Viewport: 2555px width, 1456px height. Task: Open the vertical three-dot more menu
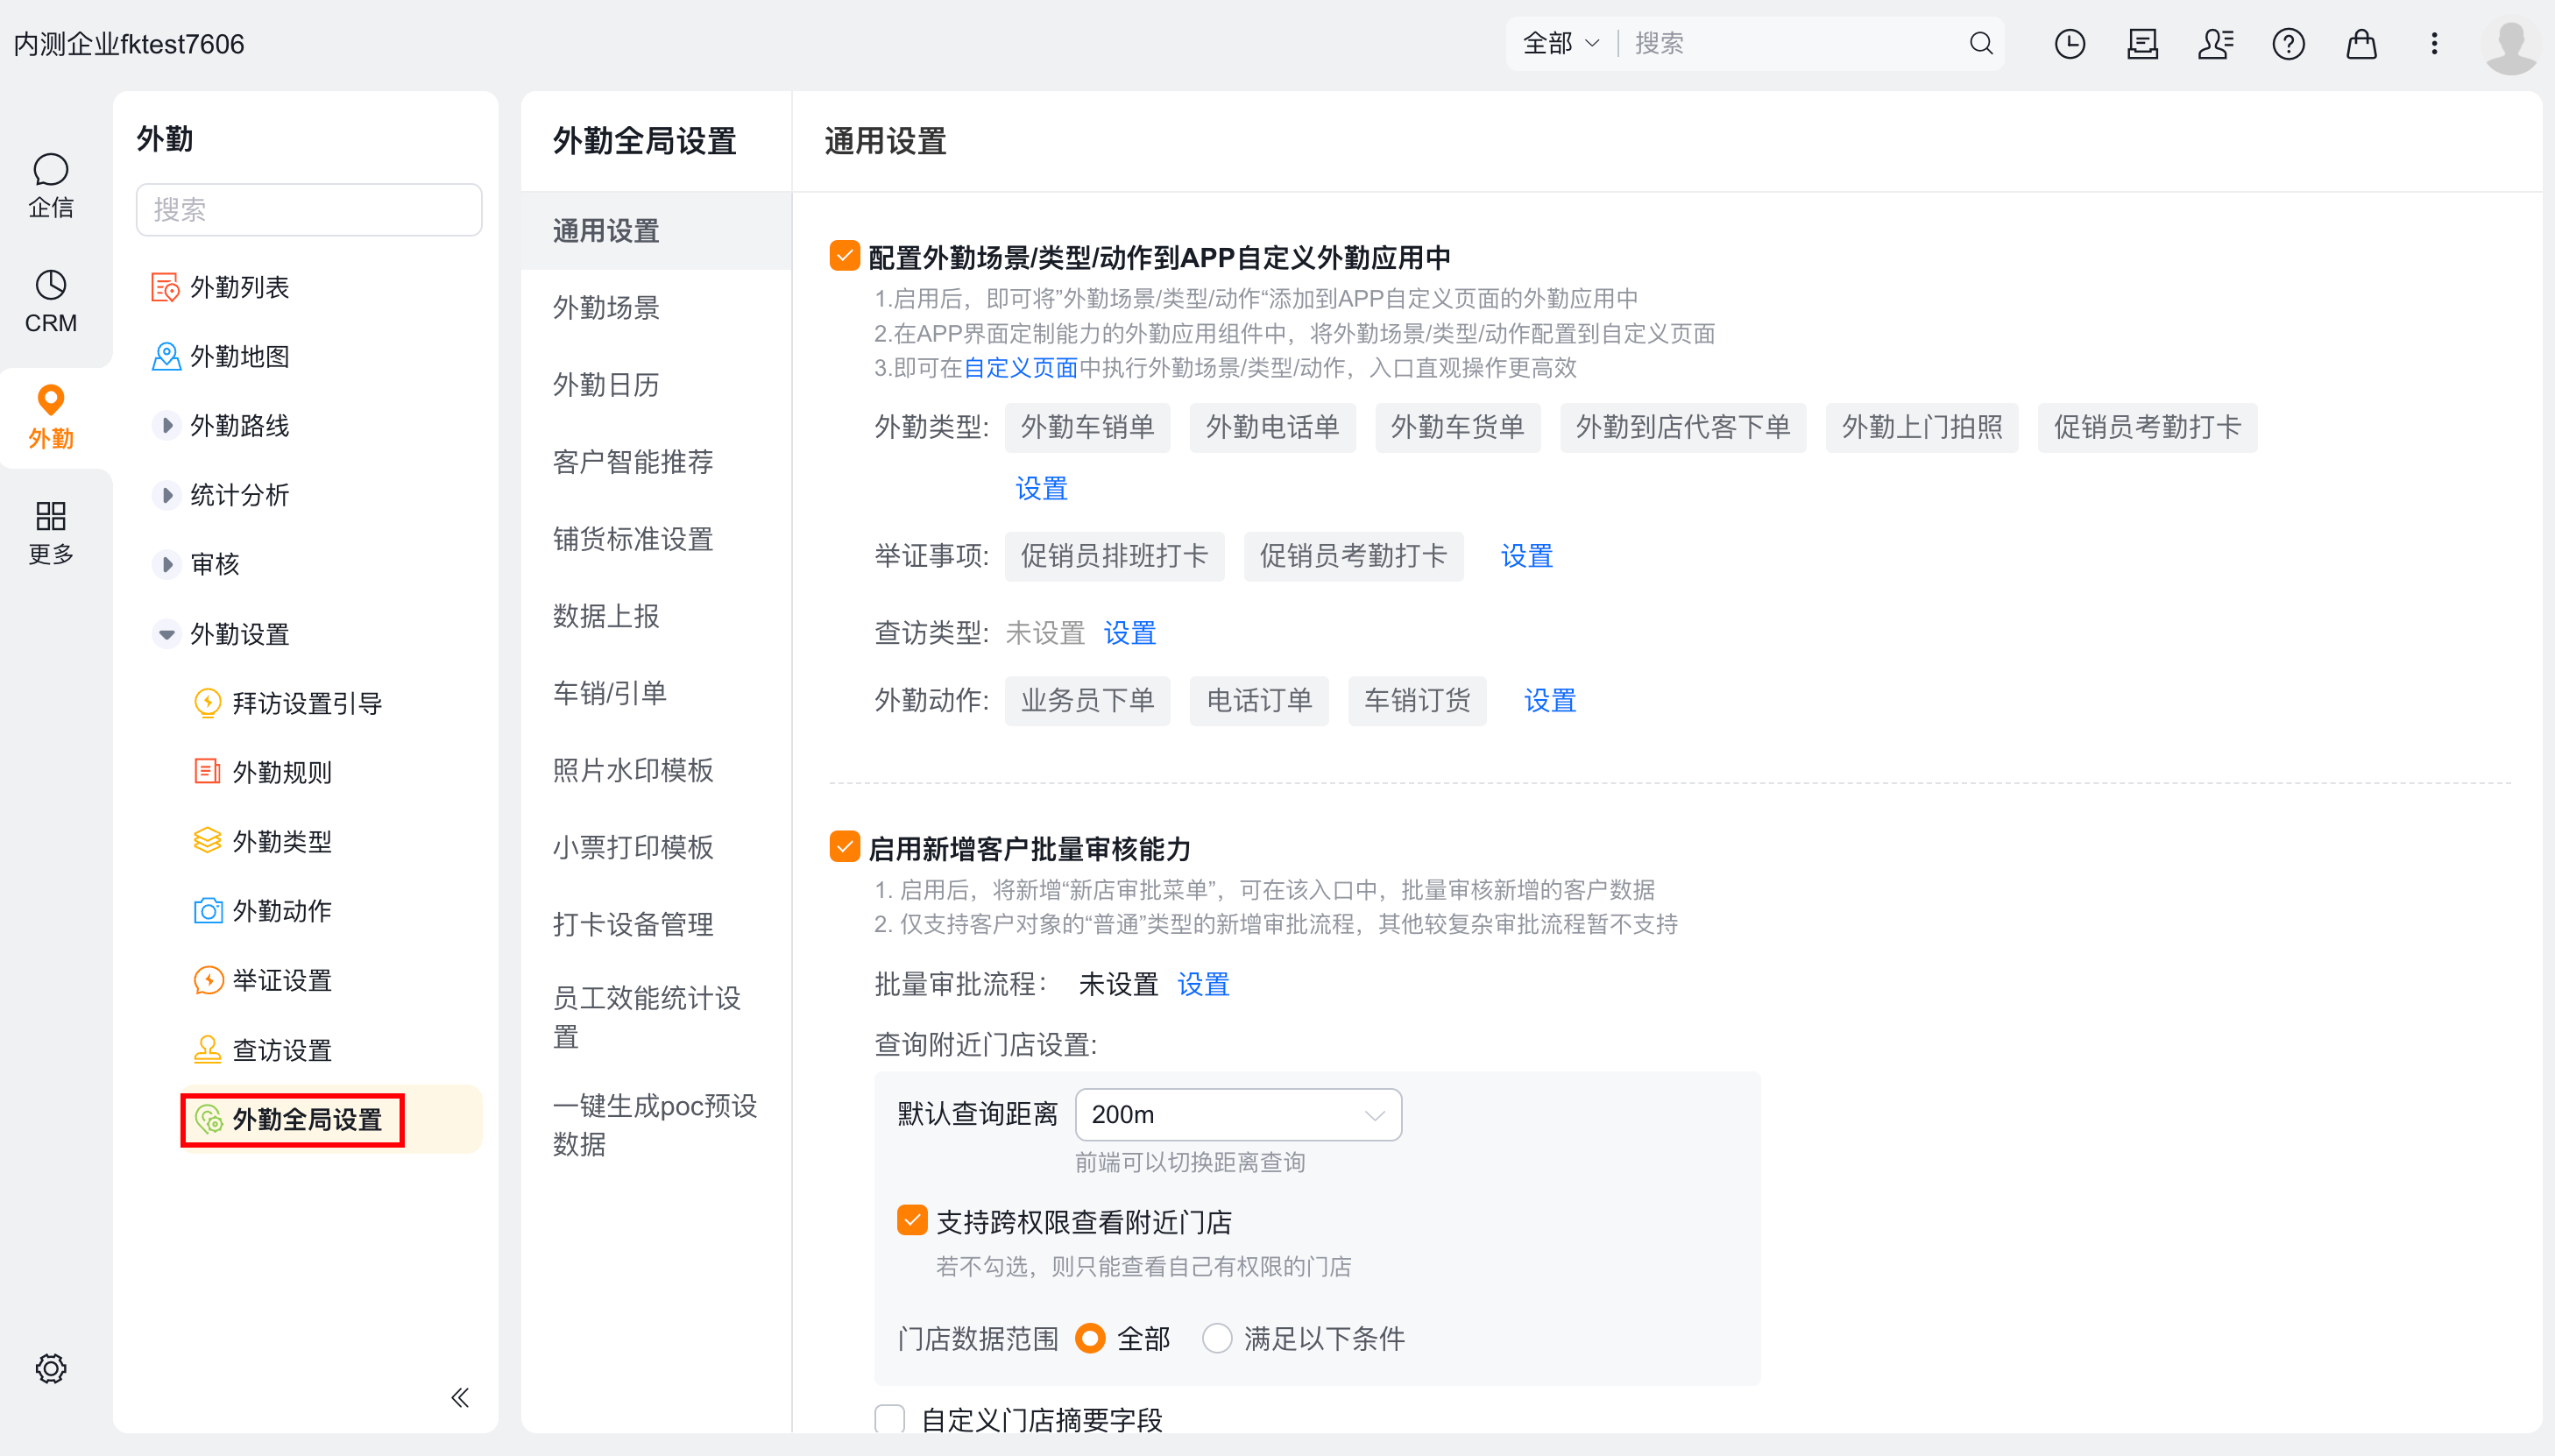[2434, 44]
